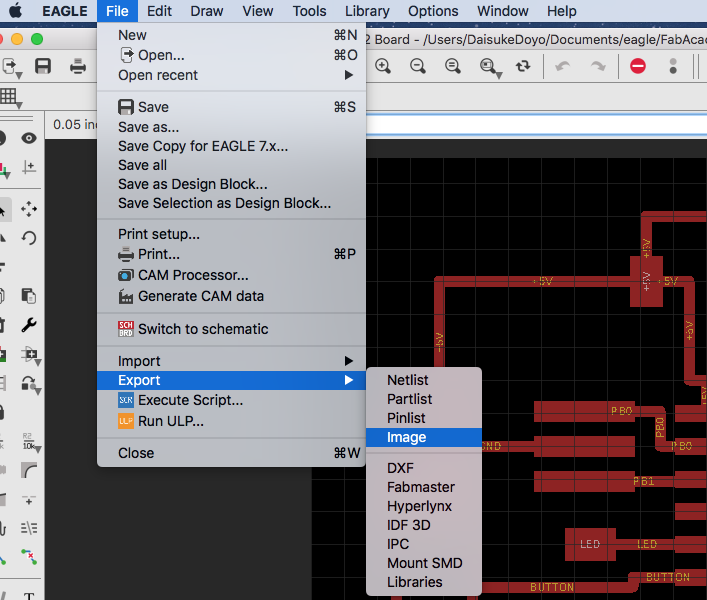Click the Zoom in magnifier icon
The image size is (707, 600).
click(383, 66)
